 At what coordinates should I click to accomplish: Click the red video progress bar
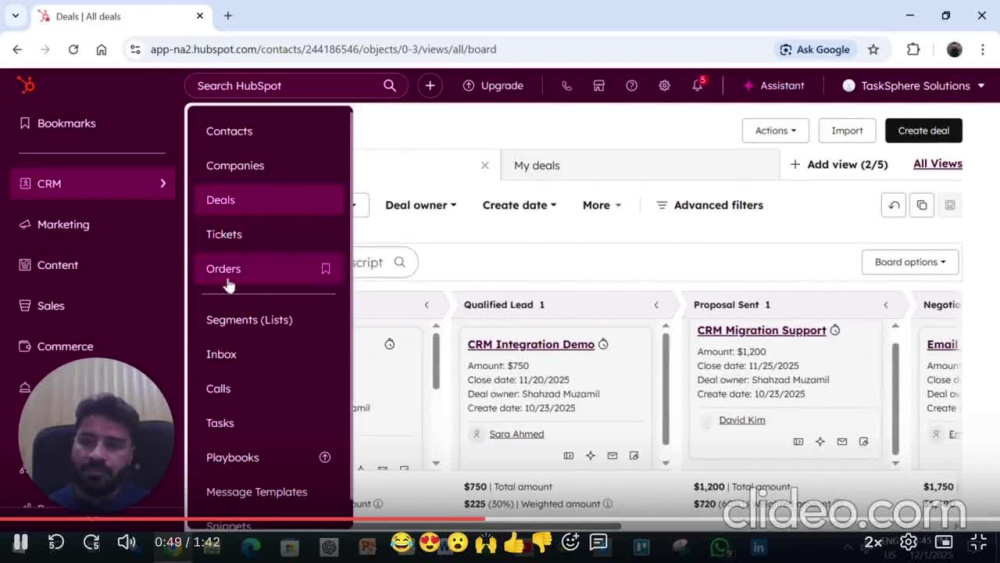pyautogui.click(x=242, y=519)
